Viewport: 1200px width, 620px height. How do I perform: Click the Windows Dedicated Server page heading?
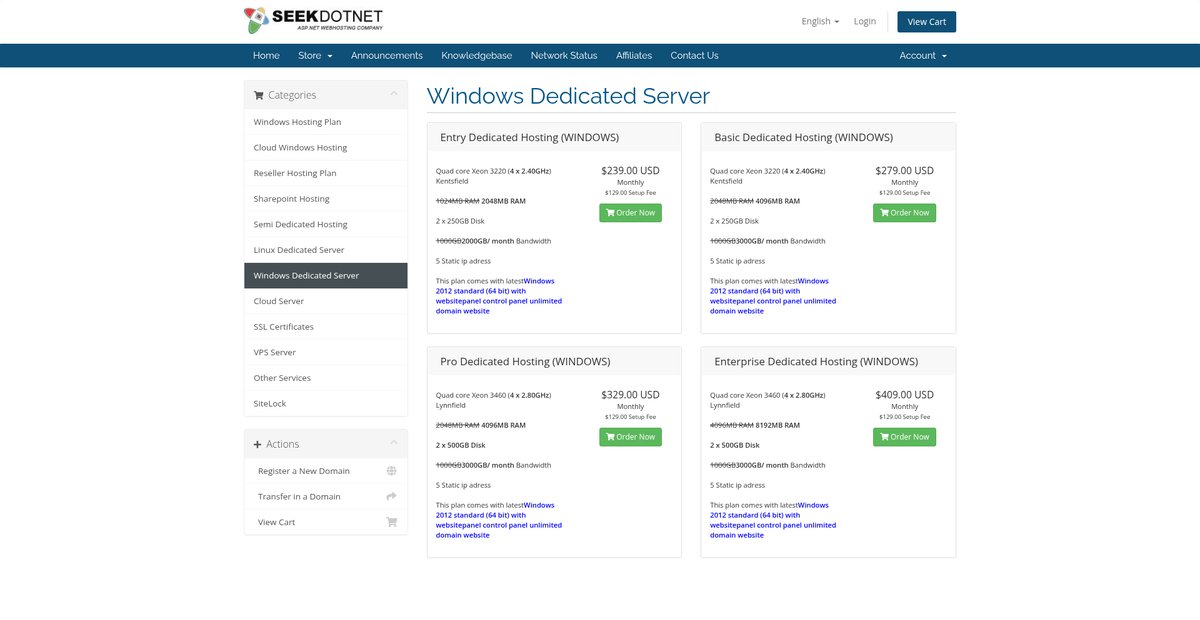568,96
